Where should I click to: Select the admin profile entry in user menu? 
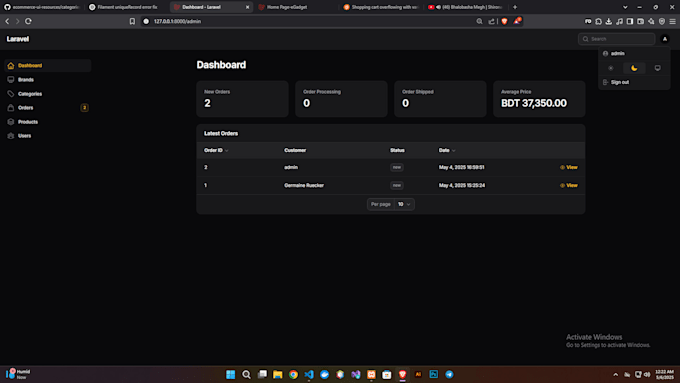click(x=634, y=53)
